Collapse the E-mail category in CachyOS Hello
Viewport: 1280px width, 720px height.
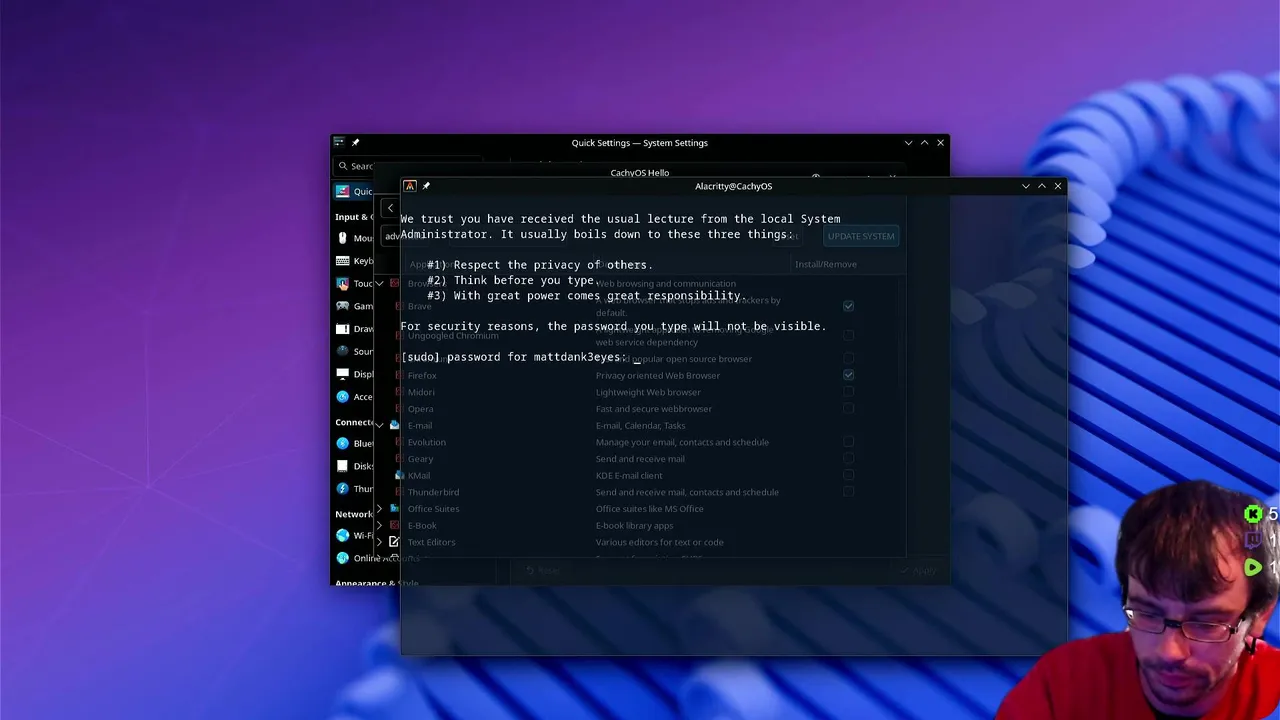coord(380,425)
